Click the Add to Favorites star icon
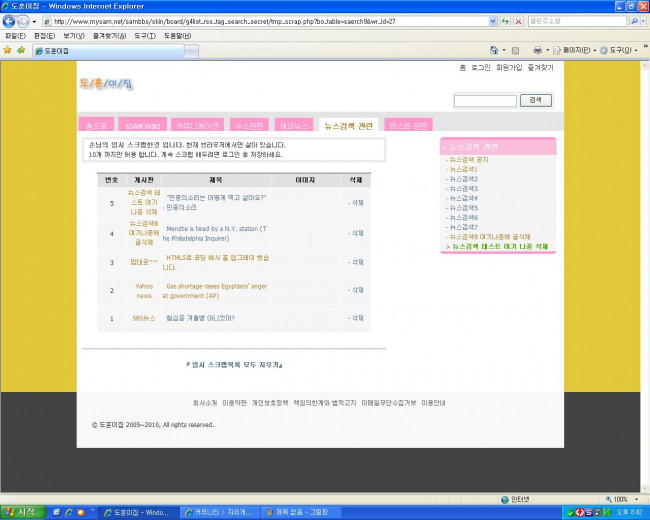This screenshot has width=650, height=520. point(21,50)
